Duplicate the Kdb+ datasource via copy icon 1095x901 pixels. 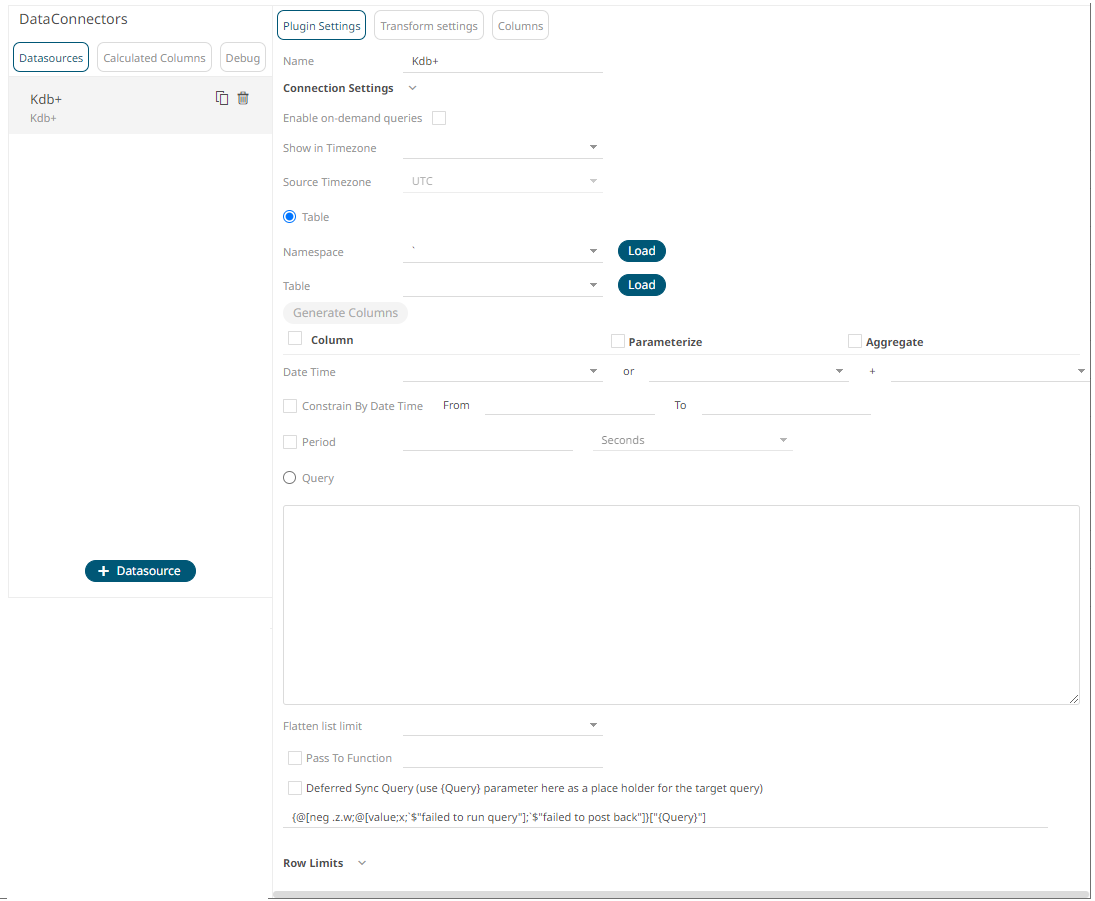pos(222,98)
